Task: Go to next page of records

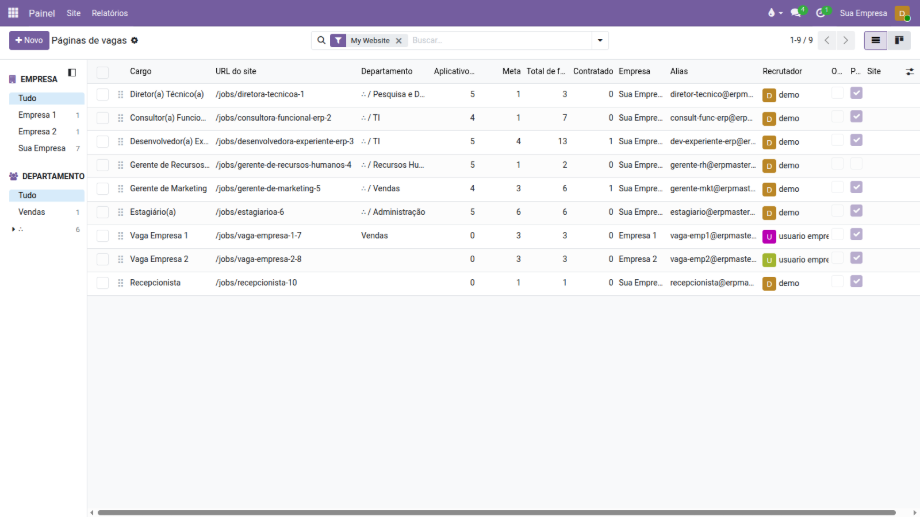Action: (846, 41)
